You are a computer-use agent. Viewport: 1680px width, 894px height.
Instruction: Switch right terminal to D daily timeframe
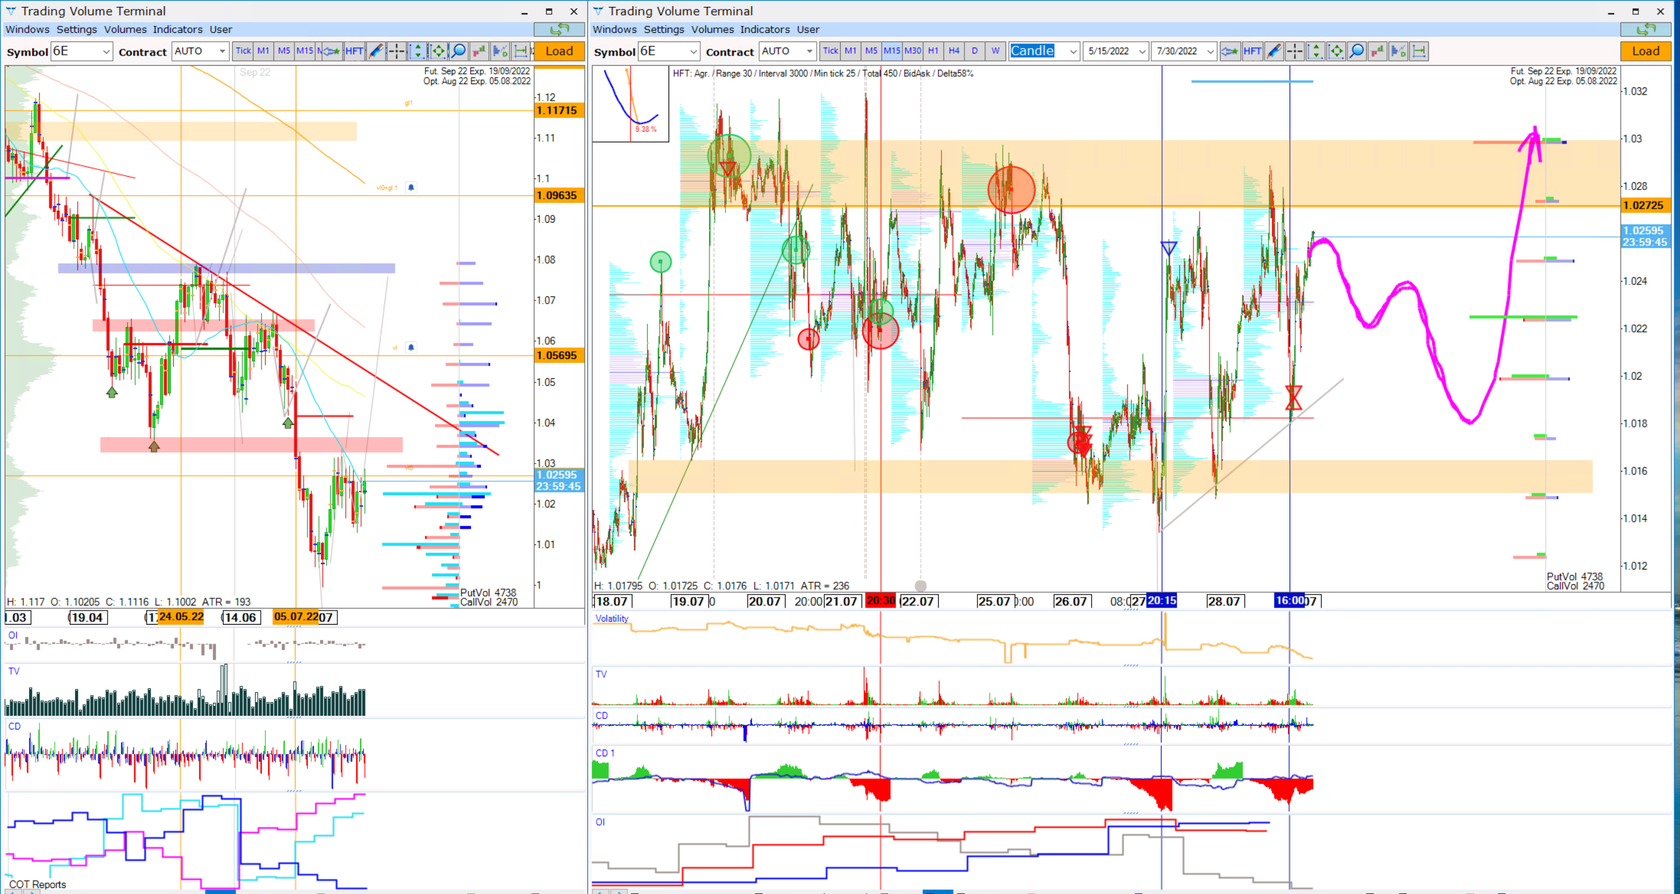(974, 51)
